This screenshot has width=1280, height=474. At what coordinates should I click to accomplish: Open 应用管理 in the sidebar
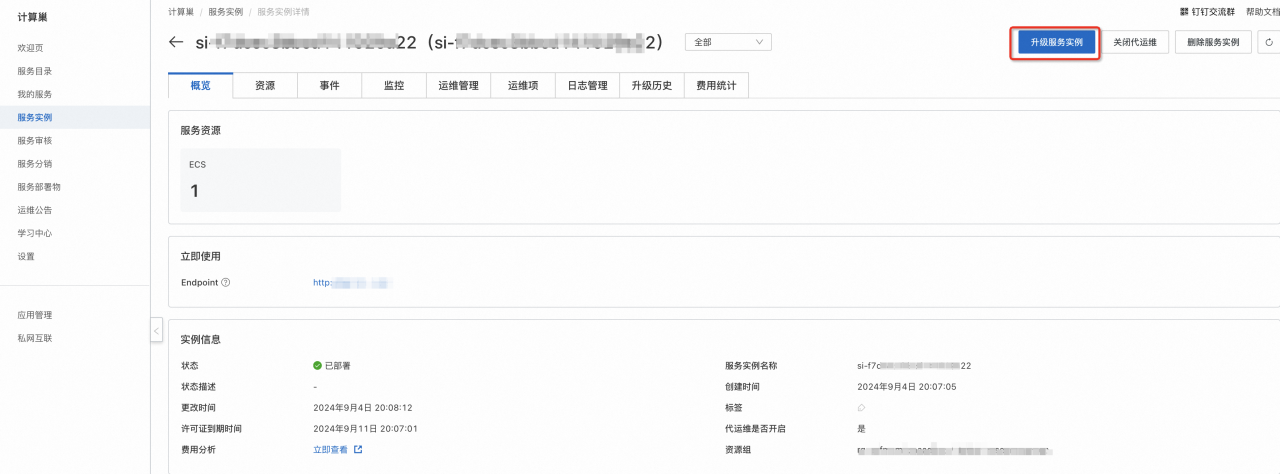pos(35,315)
